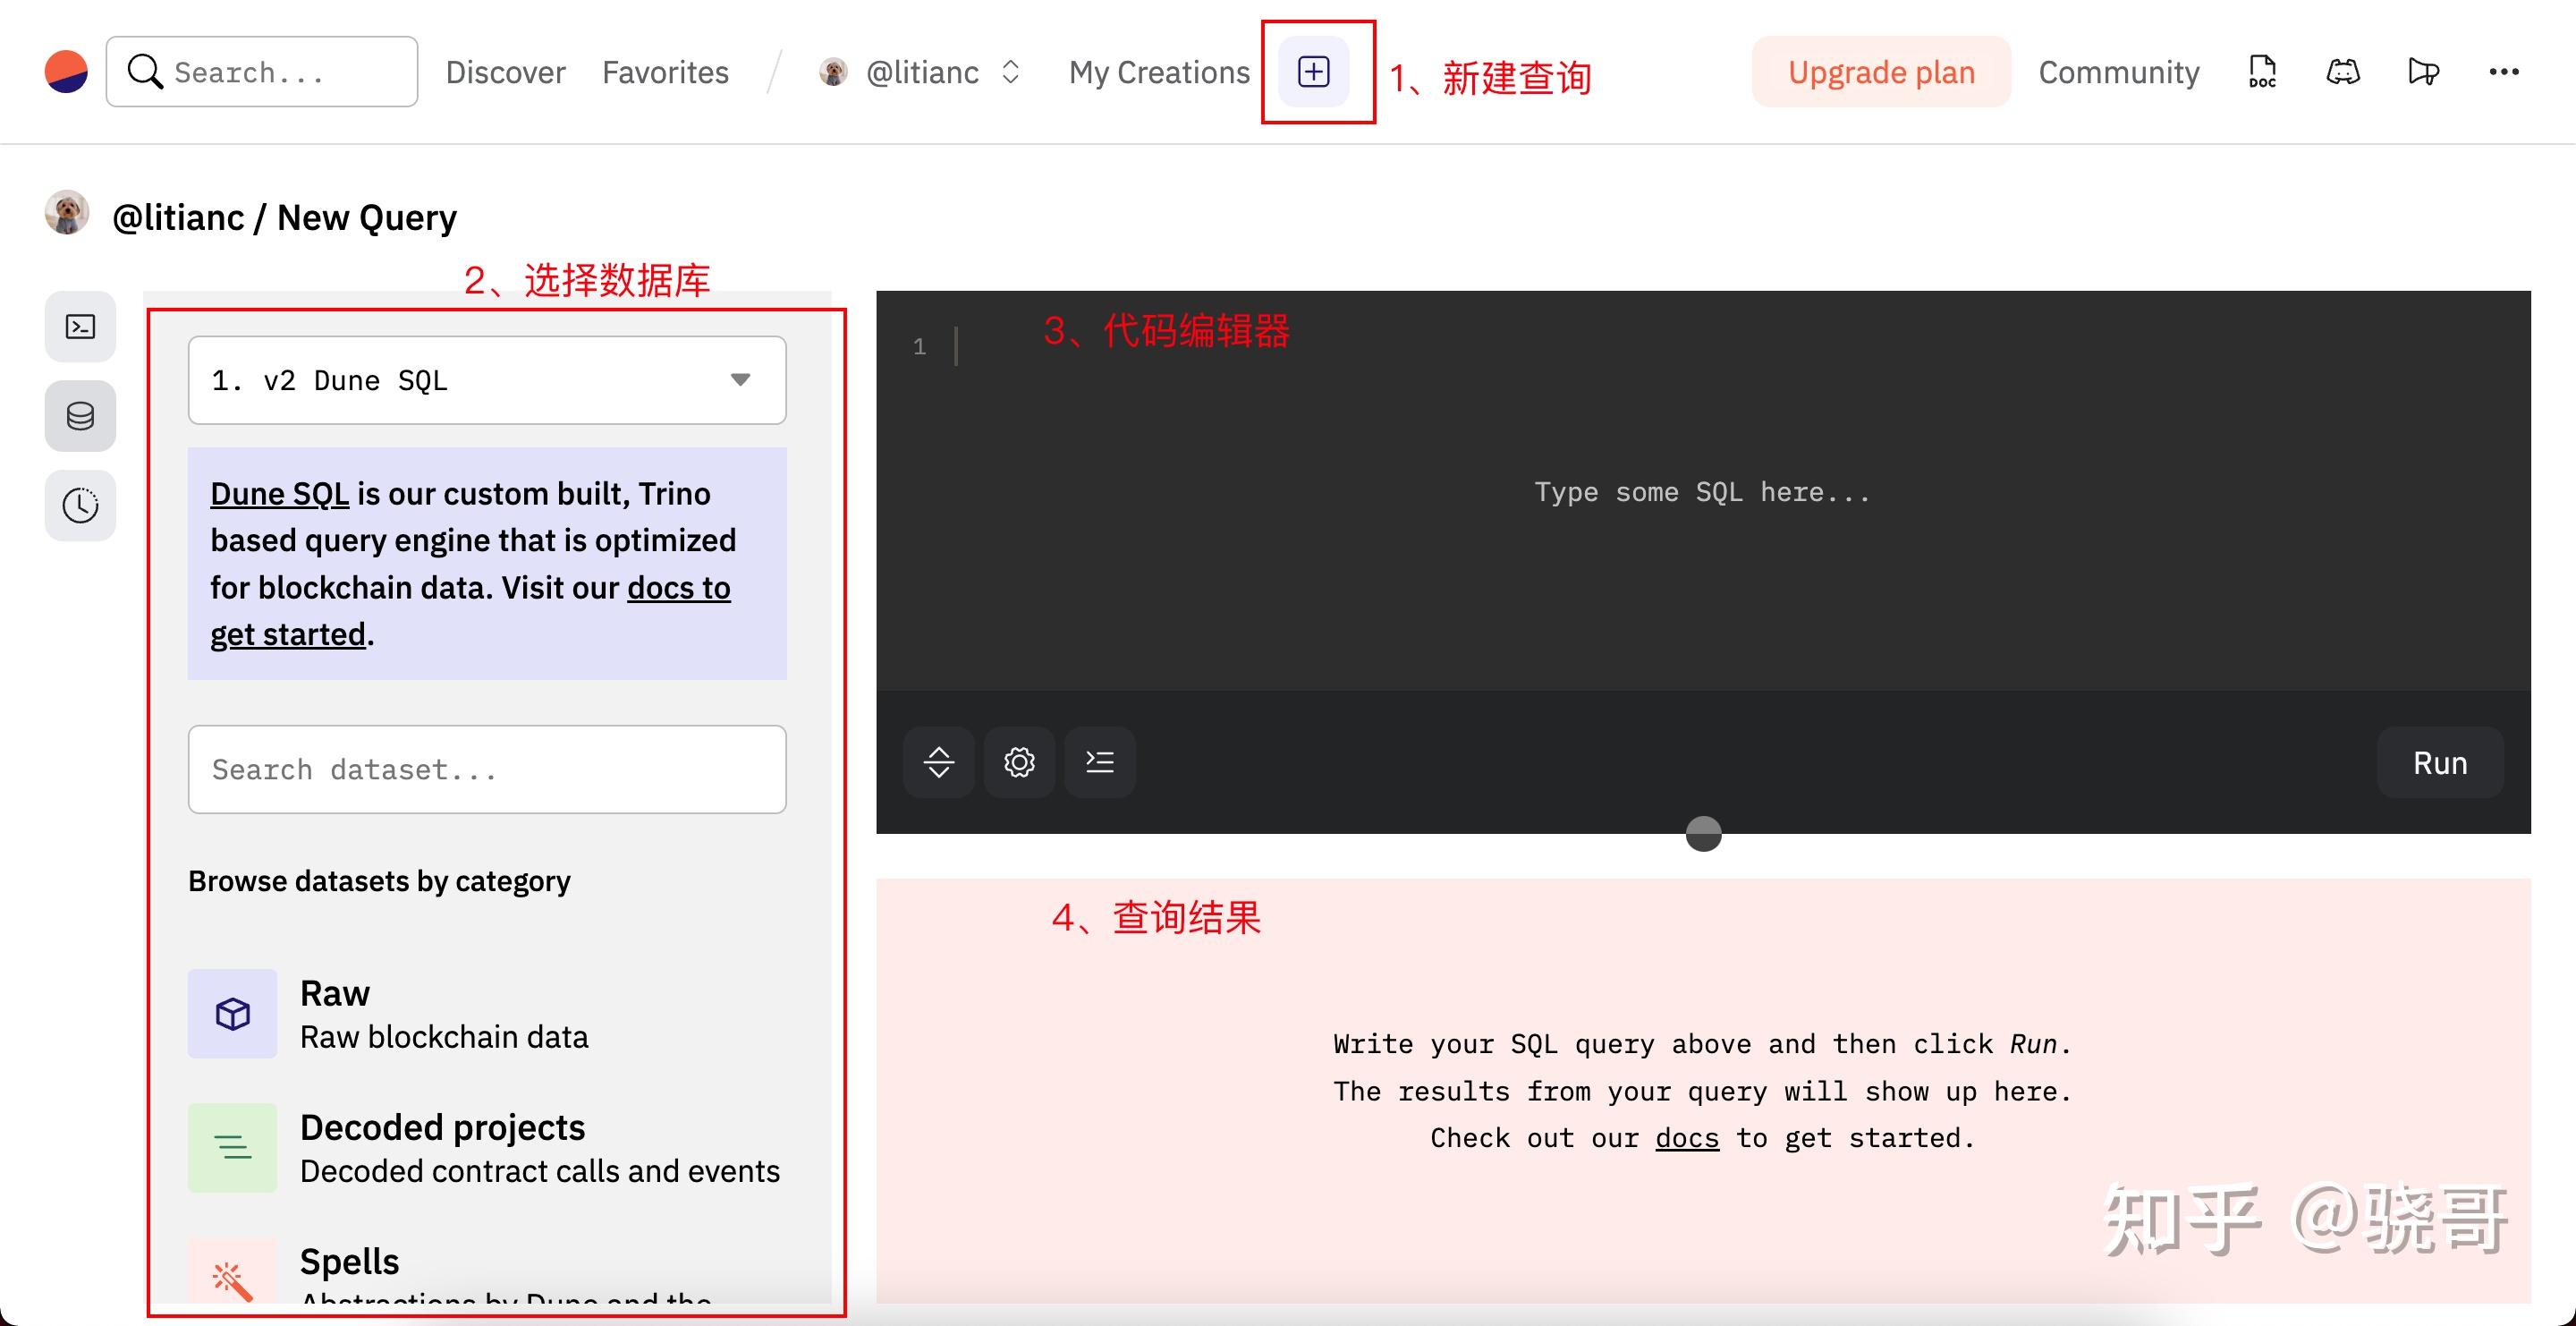Click the Upgrade plan button
This screenshot has width=2576, height=1326.
[x=1881, y=72]
